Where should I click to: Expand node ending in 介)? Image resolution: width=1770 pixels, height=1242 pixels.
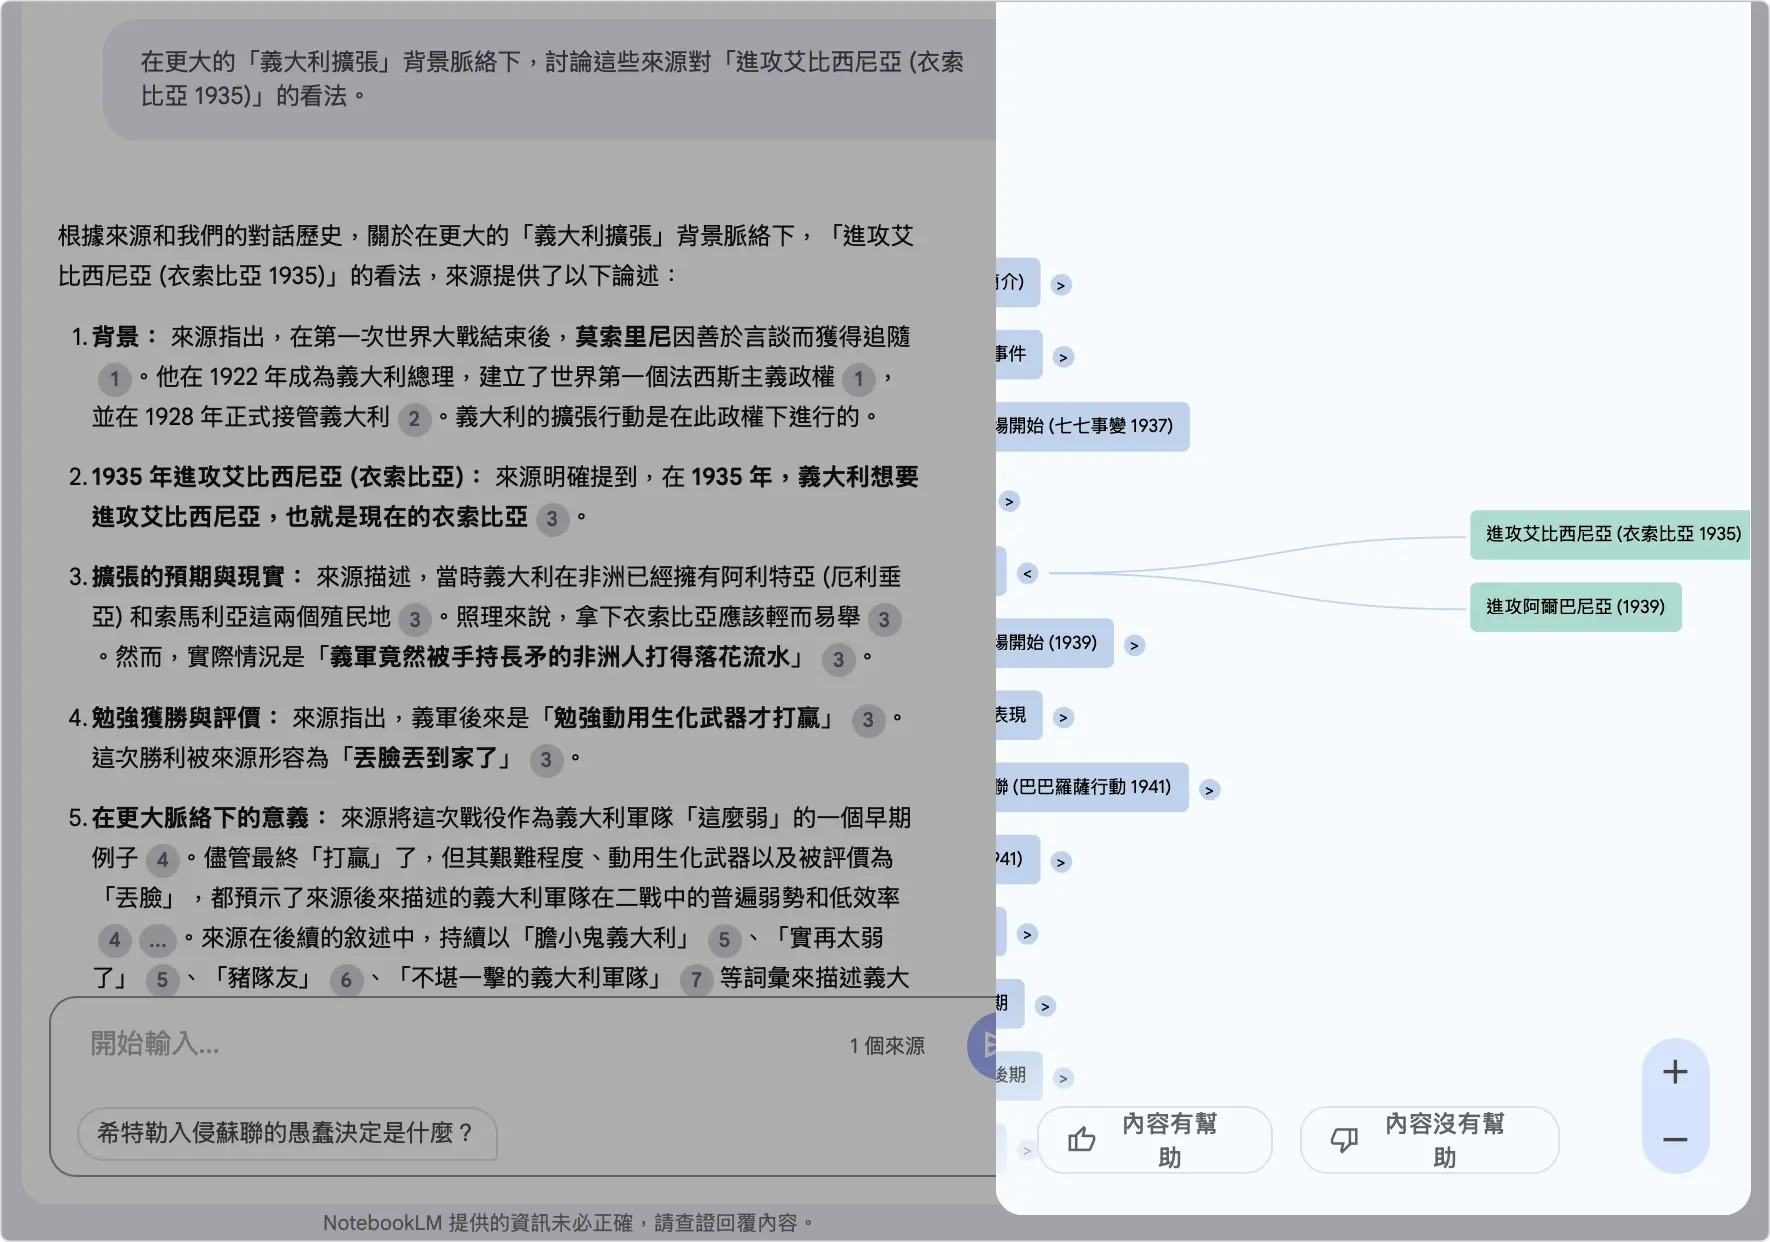[x=1061, y=285]
